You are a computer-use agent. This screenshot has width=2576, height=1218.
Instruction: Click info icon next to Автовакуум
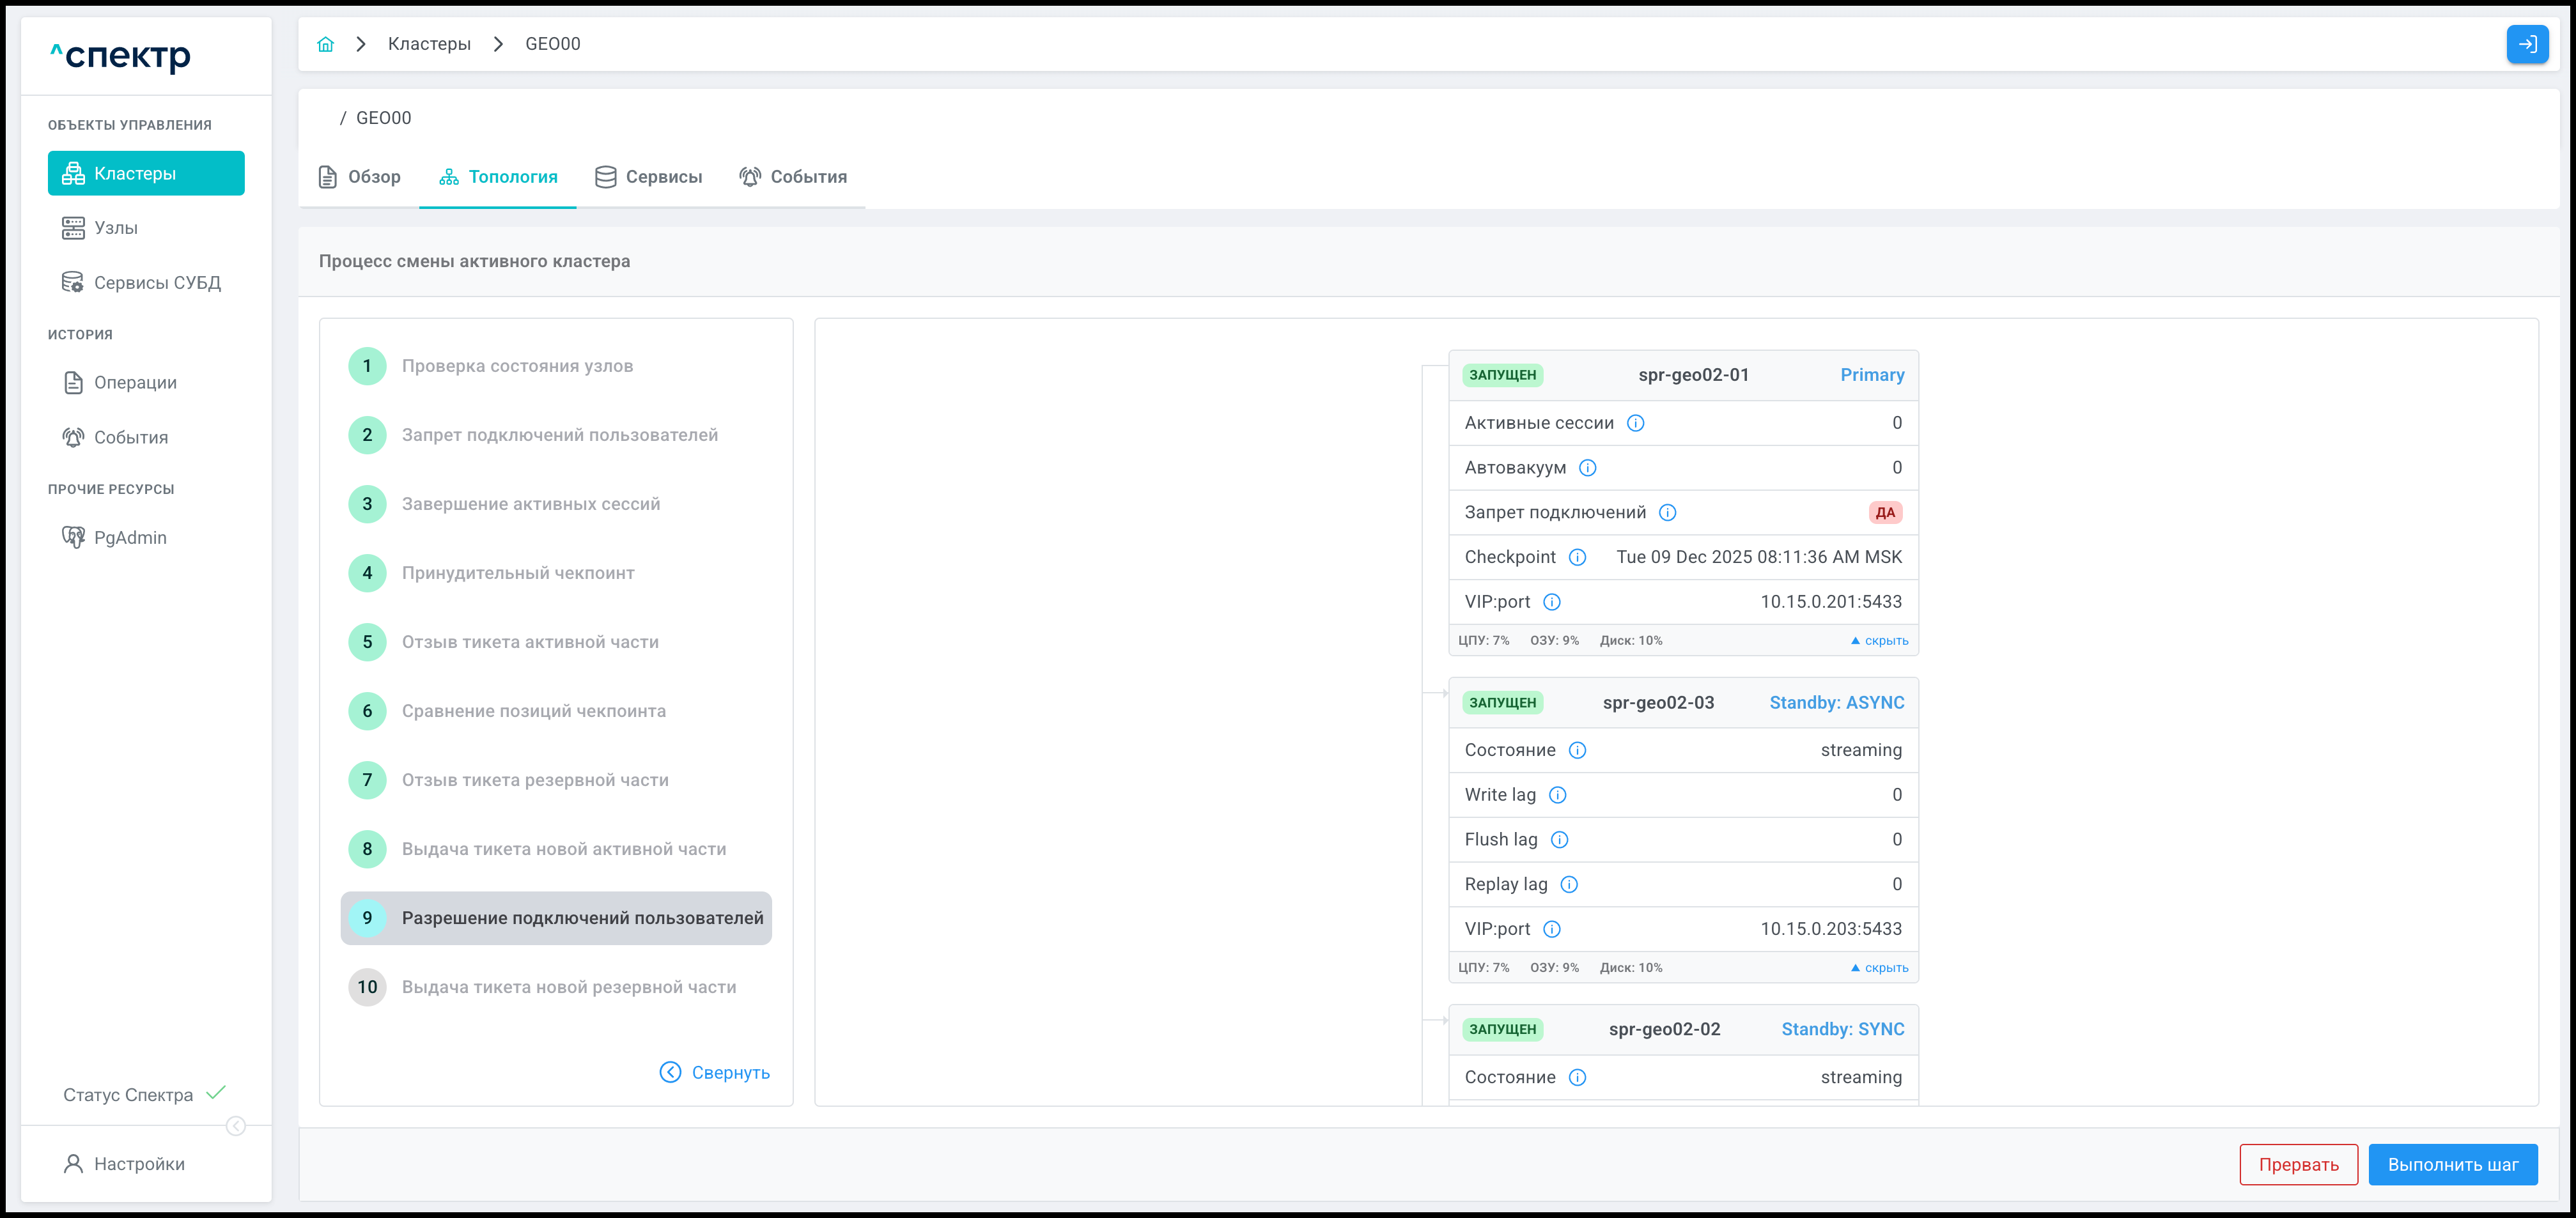point(1587,468)
